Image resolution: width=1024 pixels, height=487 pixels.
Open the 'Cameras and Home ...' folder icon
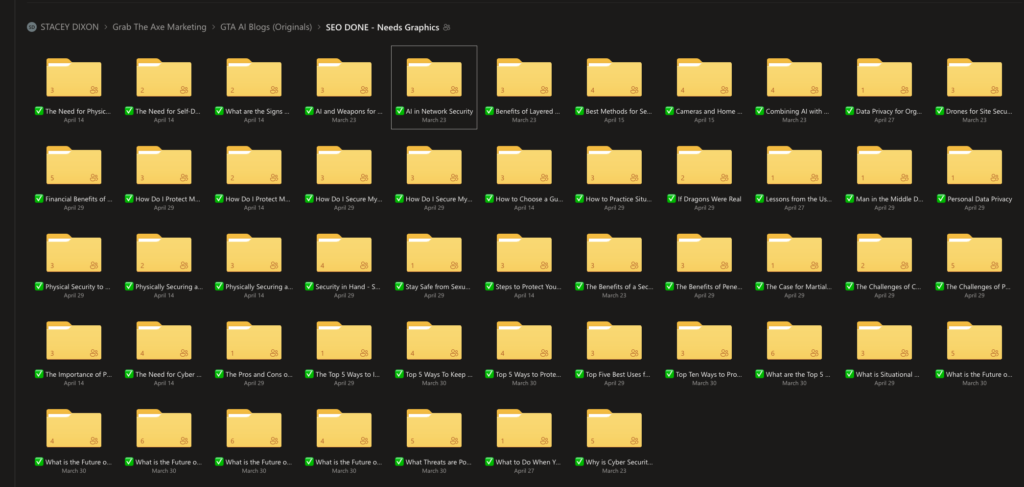(x=705, y=78)
